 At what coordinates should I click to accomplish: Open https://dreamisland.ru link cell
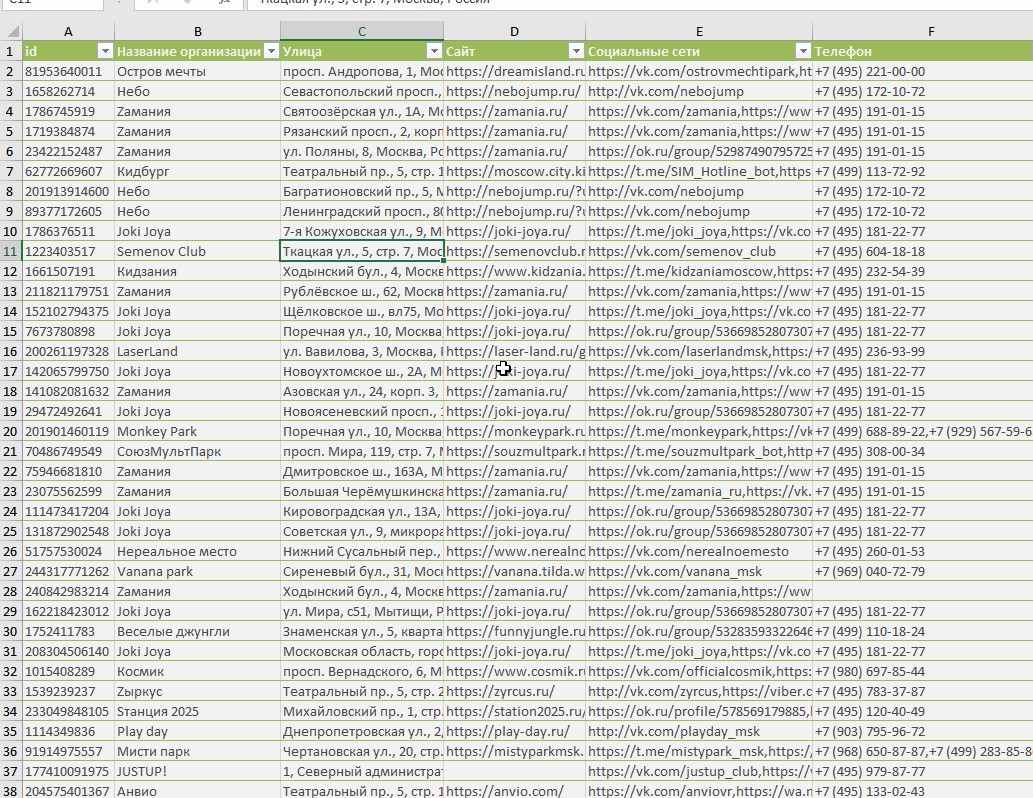515,71
